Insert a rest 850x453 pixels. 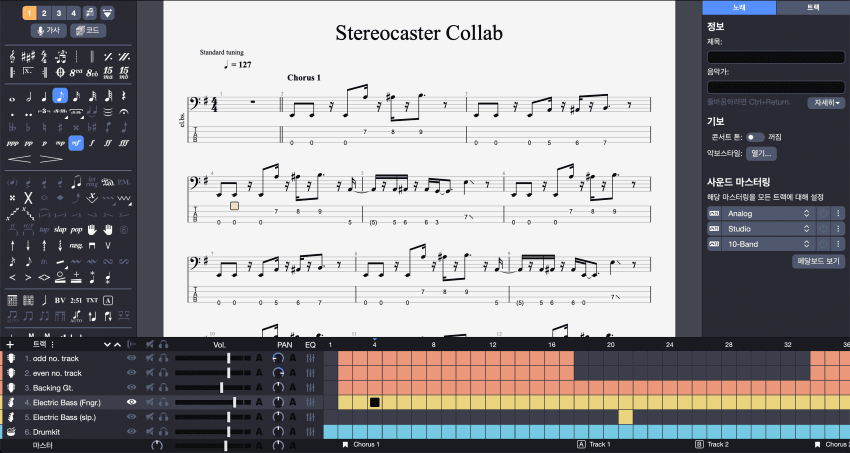point(124,96)
